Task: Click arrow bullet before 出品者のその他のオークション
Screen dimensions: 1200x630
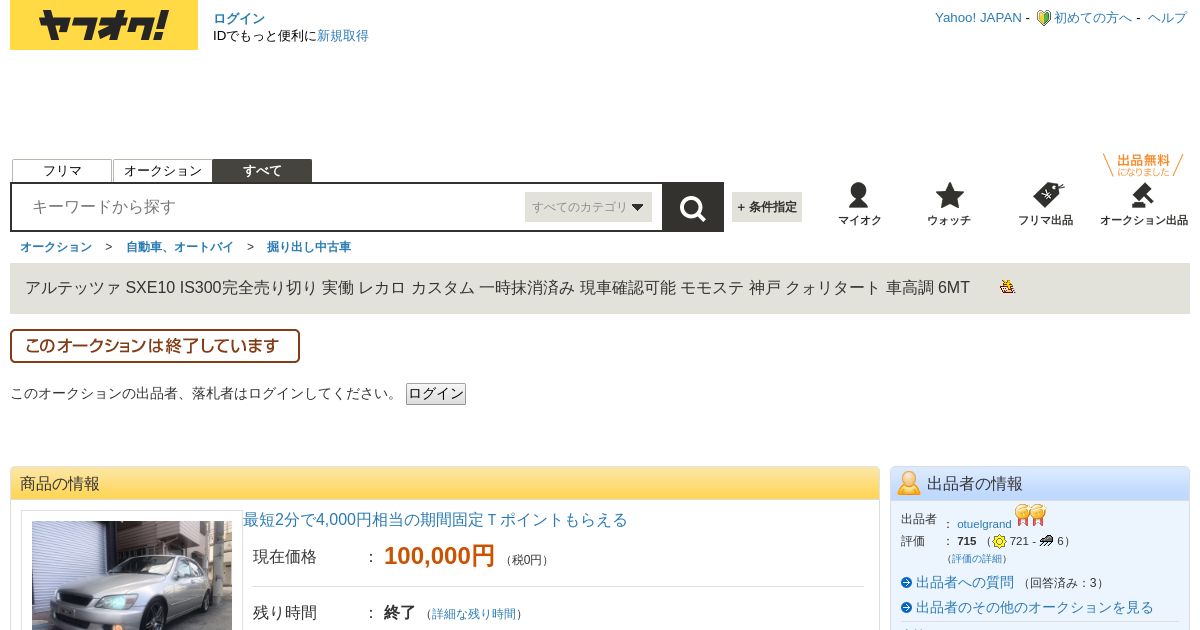Action: click(906, 607)
